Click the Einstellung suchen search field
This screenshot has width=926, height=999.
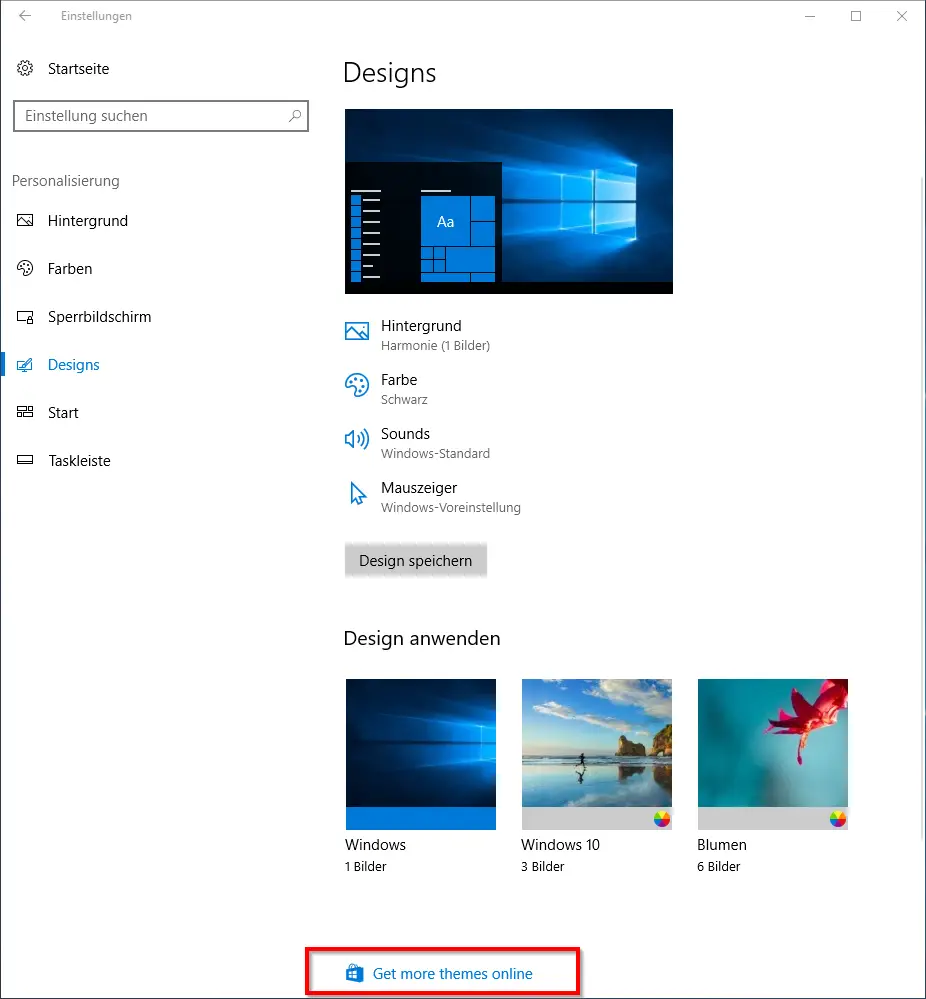tap(161, 116)
